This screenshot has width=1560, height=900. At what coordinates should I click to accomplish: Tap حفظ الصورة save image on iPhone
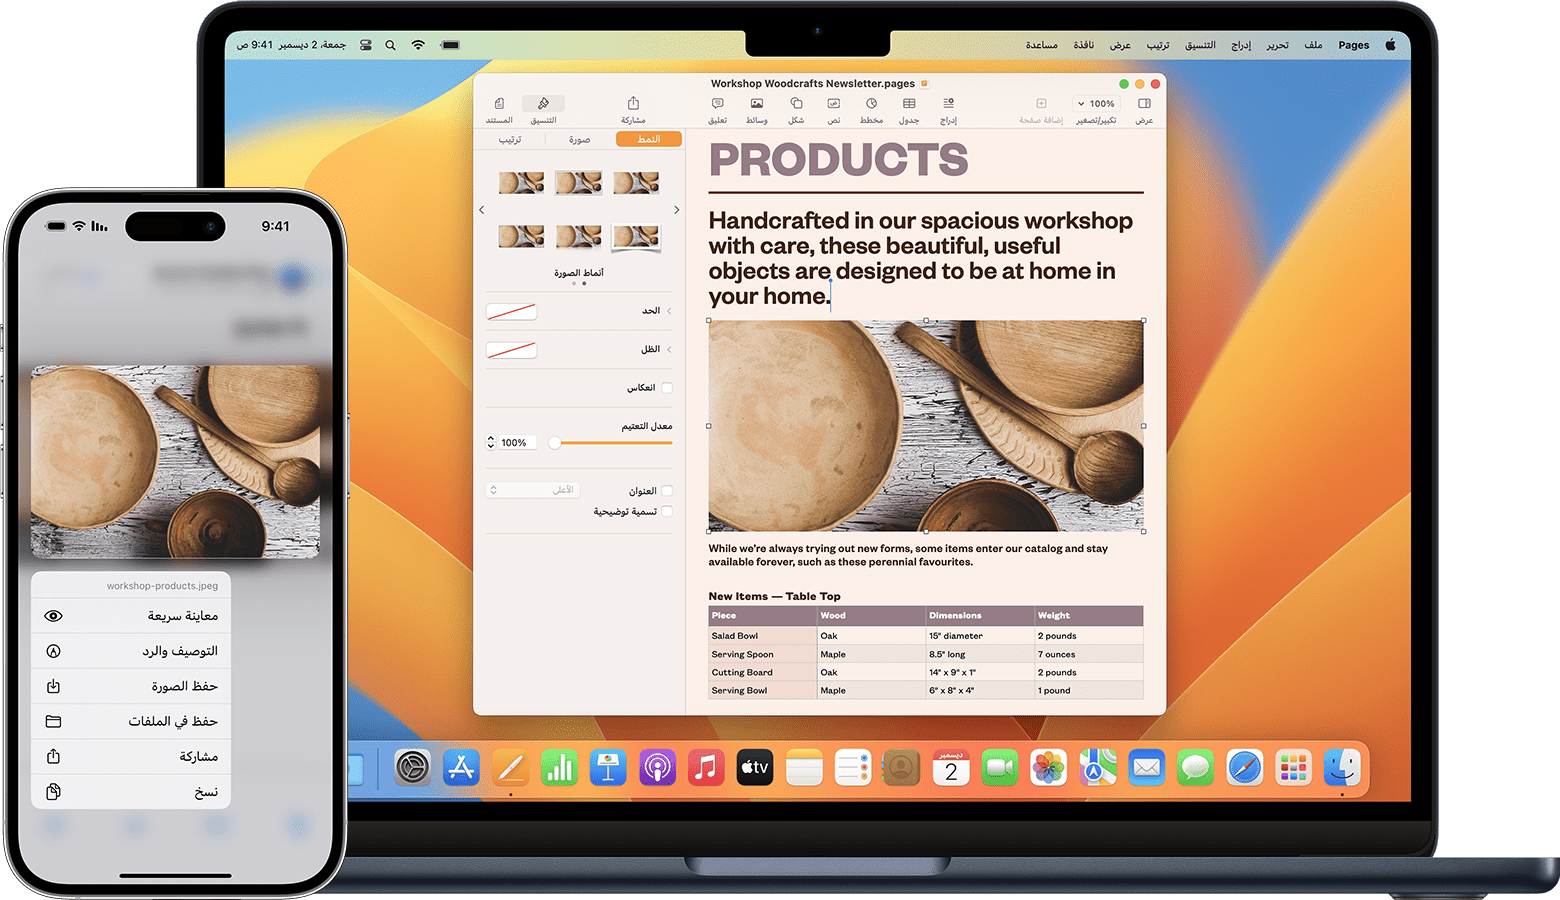coord(131,686)
